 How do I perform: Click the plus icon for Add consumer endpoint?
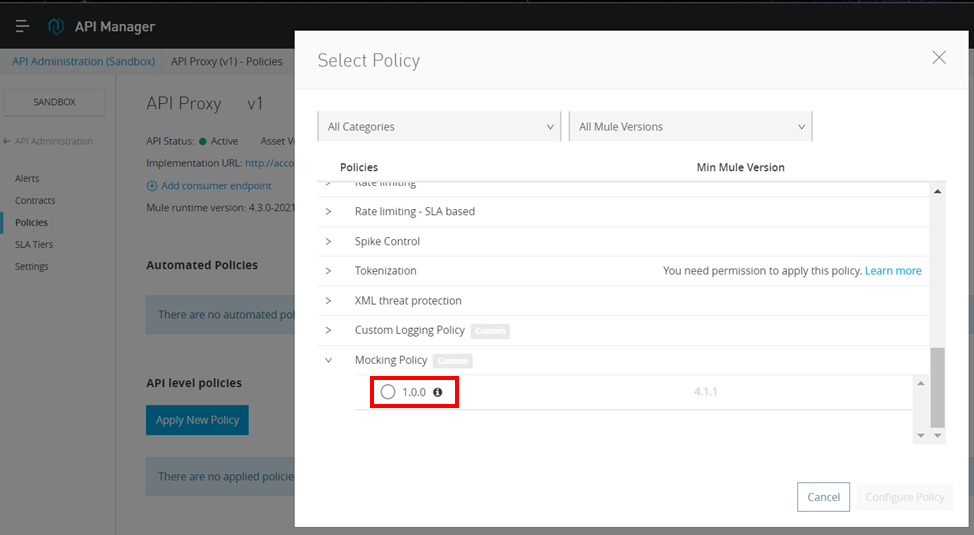tap(152, 185)
